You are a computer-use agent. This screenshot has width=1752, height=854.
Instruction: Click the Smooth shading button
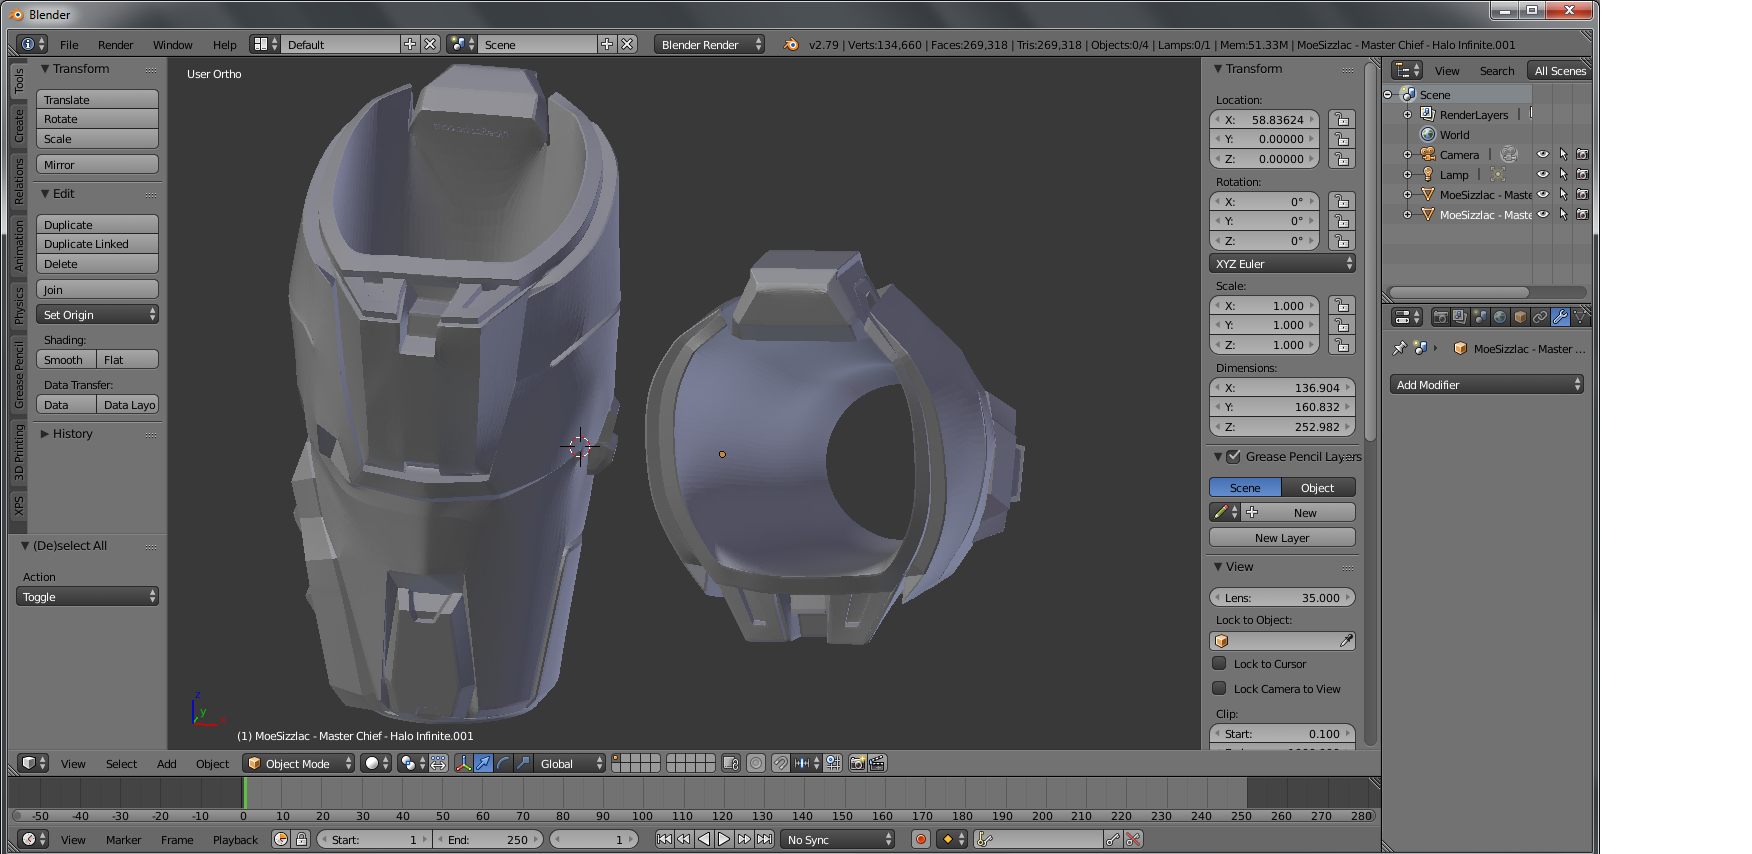pyautogui.click(x=66, y=360)
